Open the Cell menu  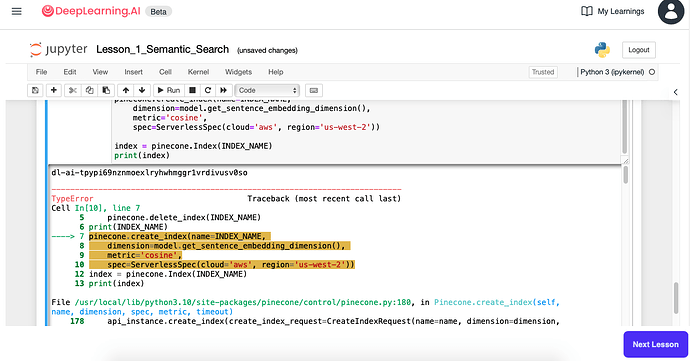point(165,72)
